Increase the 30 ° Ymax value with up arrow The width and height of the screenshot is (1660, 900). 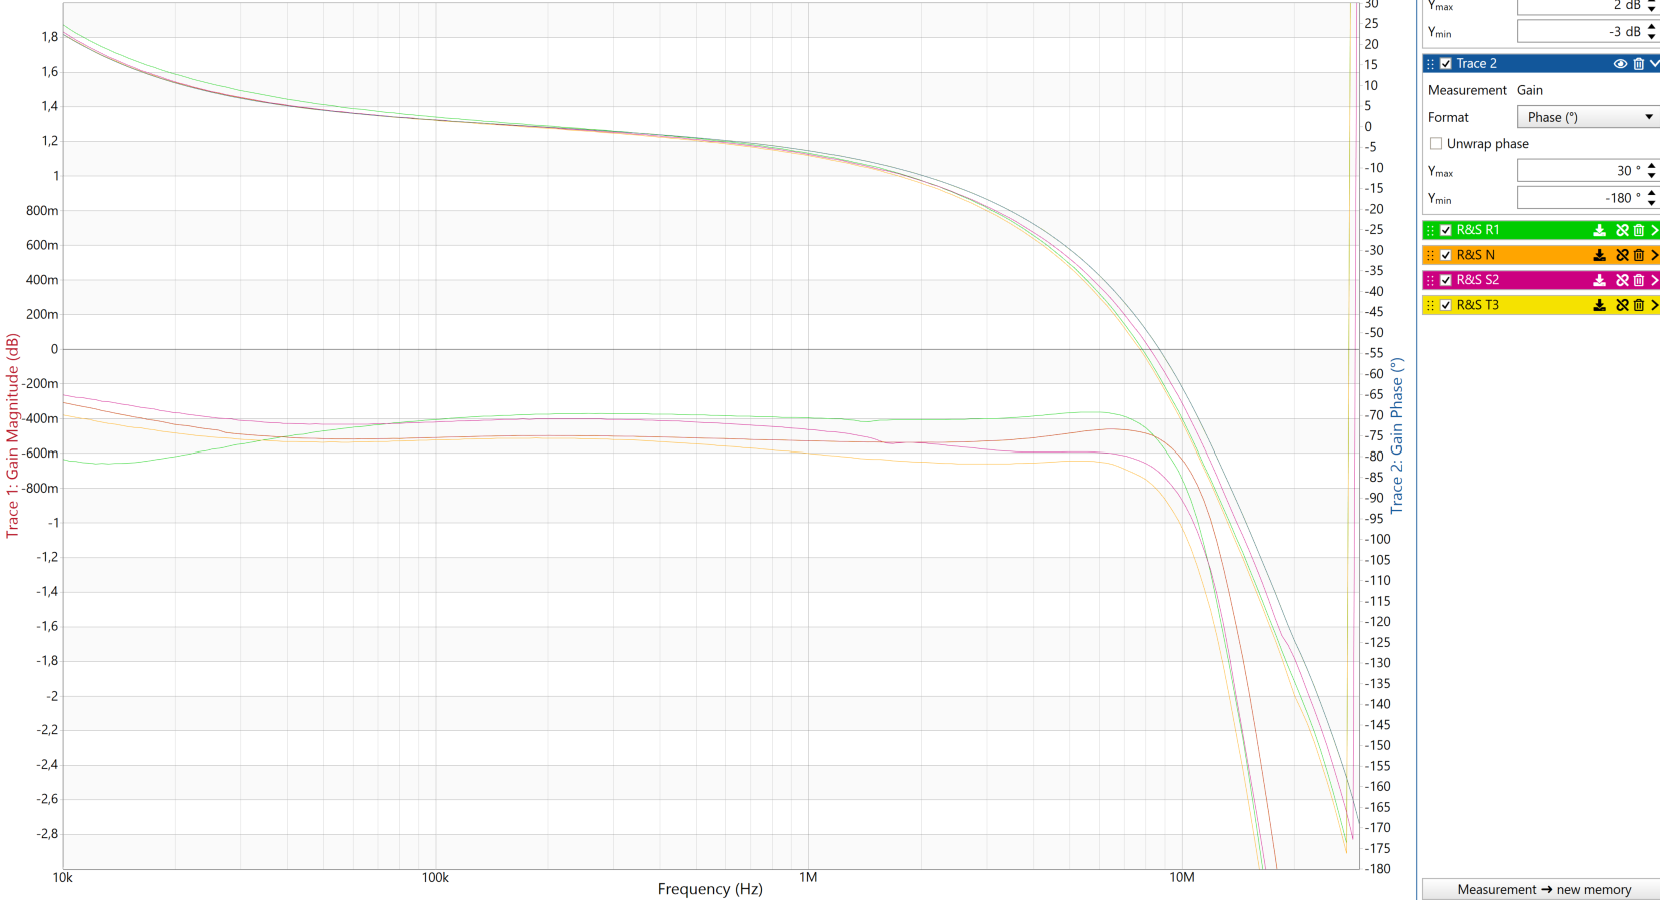point(1652,166)
